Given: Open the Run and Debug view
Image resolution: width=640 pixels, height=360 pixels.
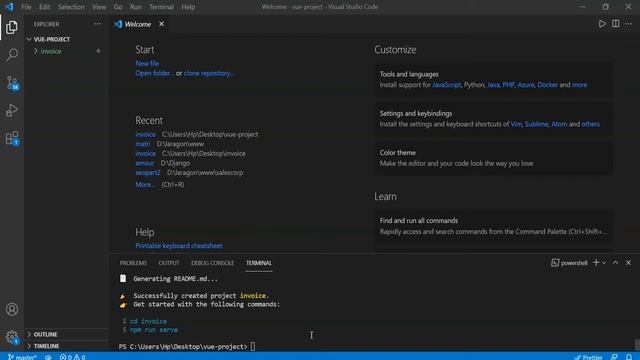Looking at the screenshot, I should [x=12, y=111].
